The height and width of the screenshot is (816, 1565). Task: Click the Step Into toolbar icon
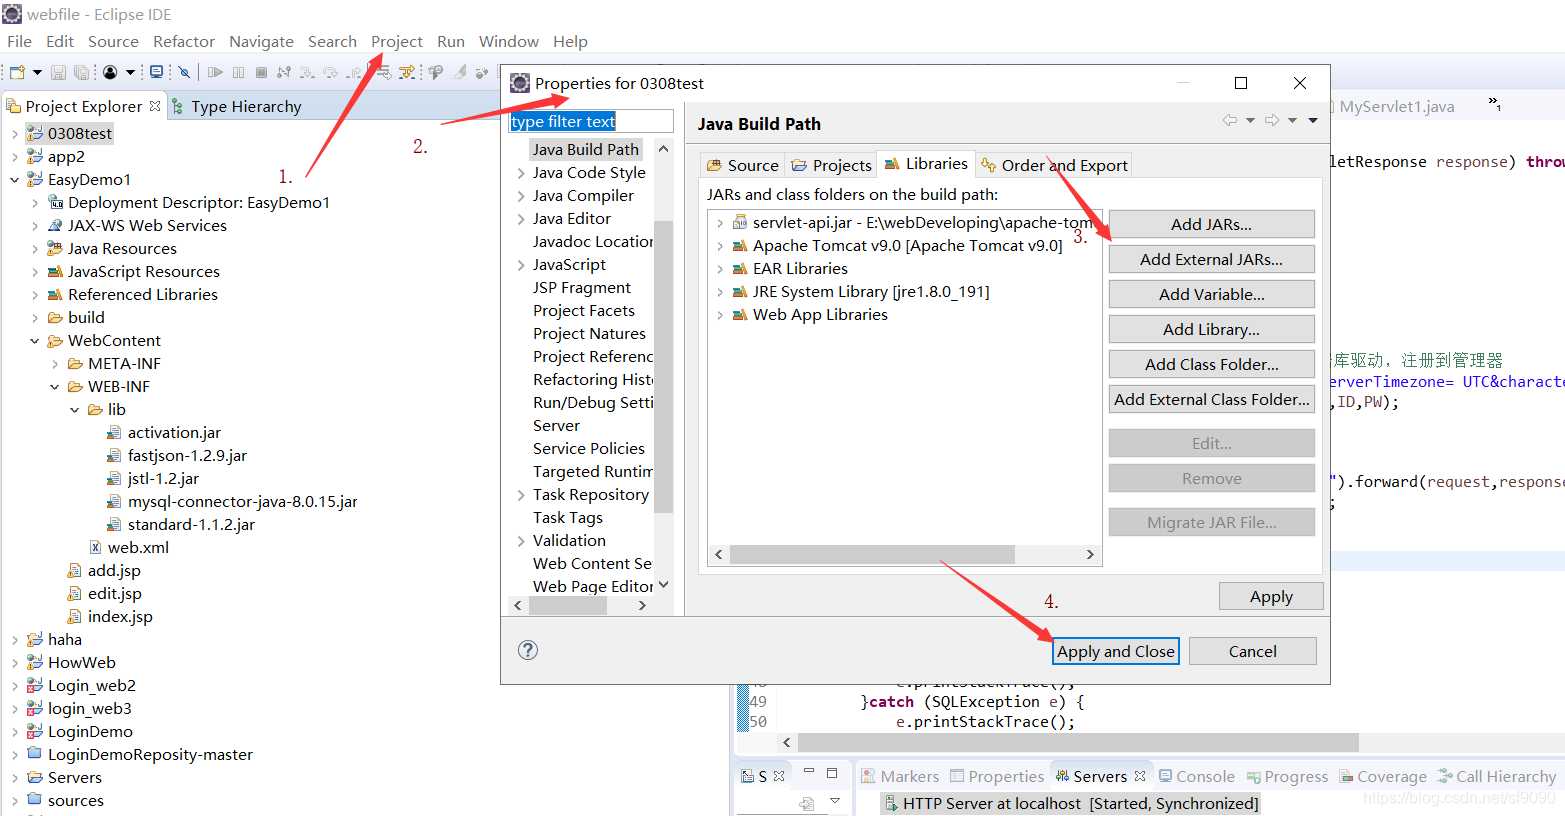click(x=307, y=72)
